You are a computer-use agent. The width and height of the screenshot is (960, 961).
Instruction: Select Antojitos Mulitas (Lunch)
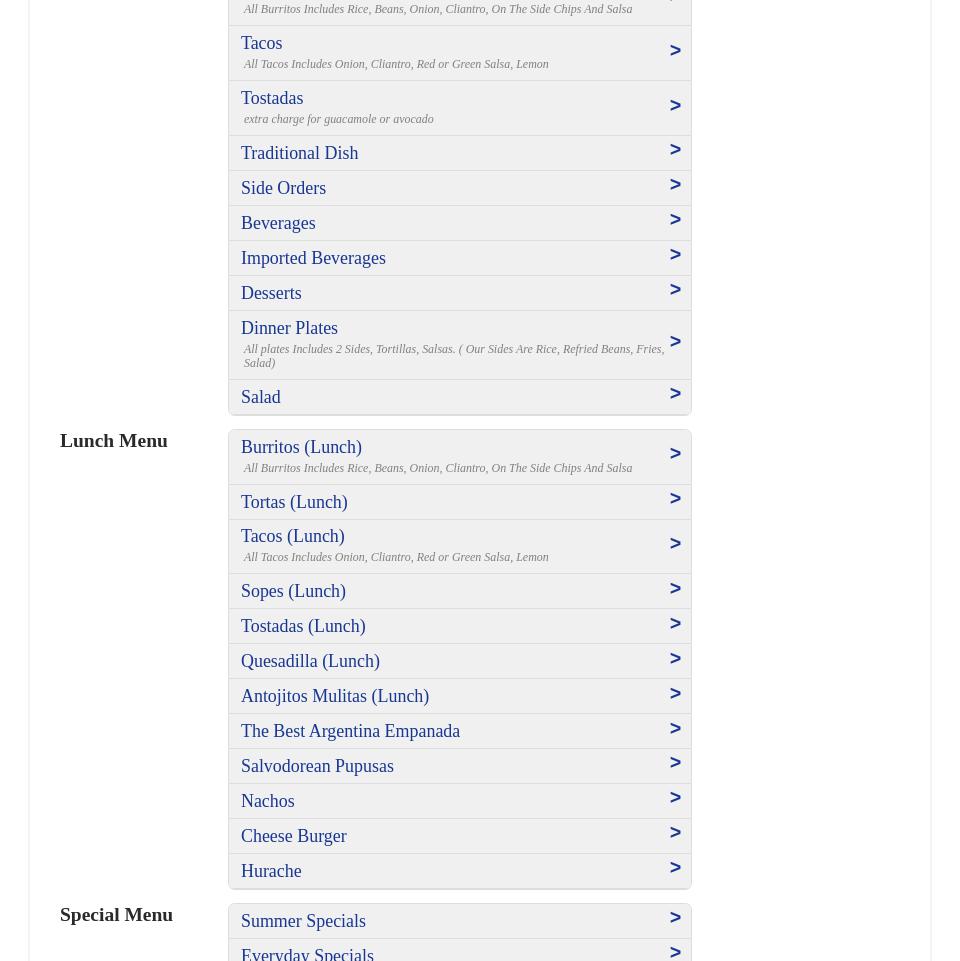pos(335,696)
